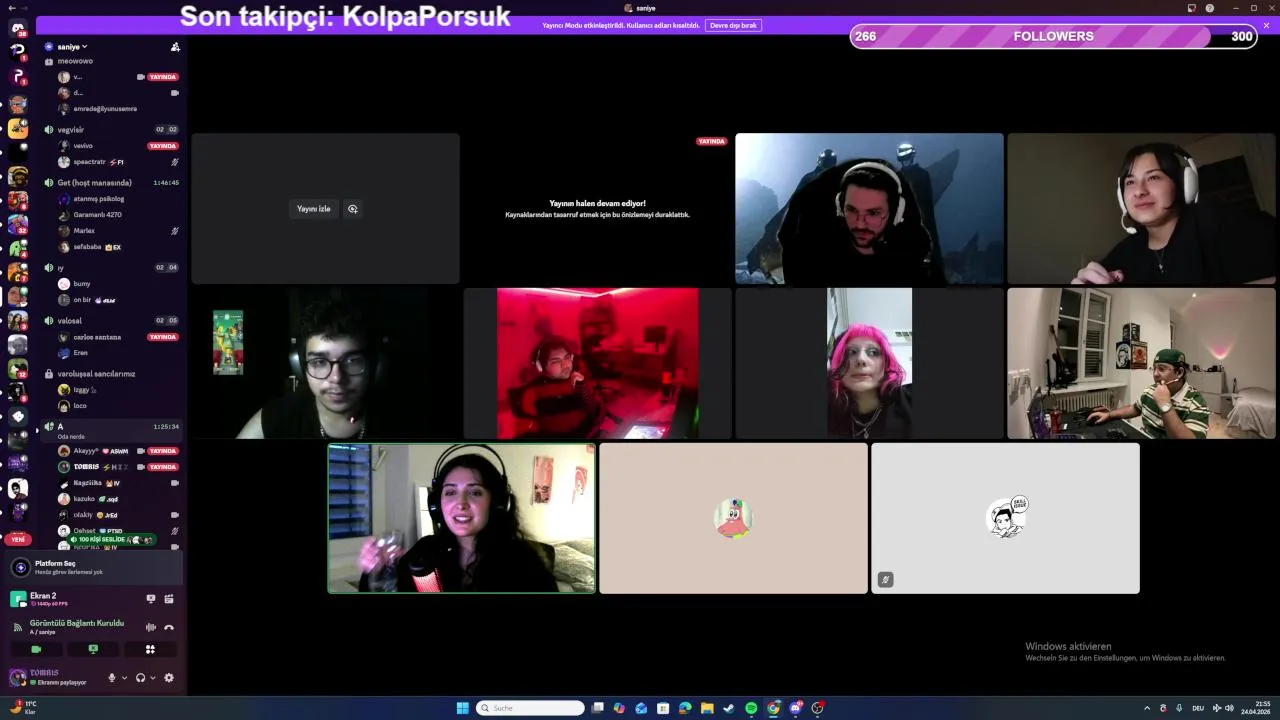Click the 100 KİŞİ SESLİDE pill
This screenshot has height=720, width=1280.
tap(111, 540)
